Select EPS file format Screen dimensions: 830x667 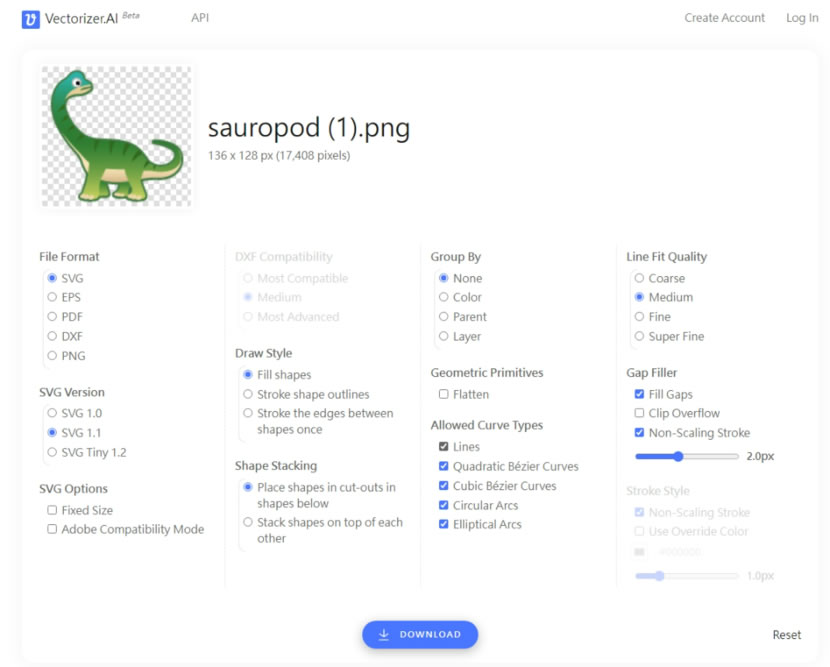click(52, 297)
